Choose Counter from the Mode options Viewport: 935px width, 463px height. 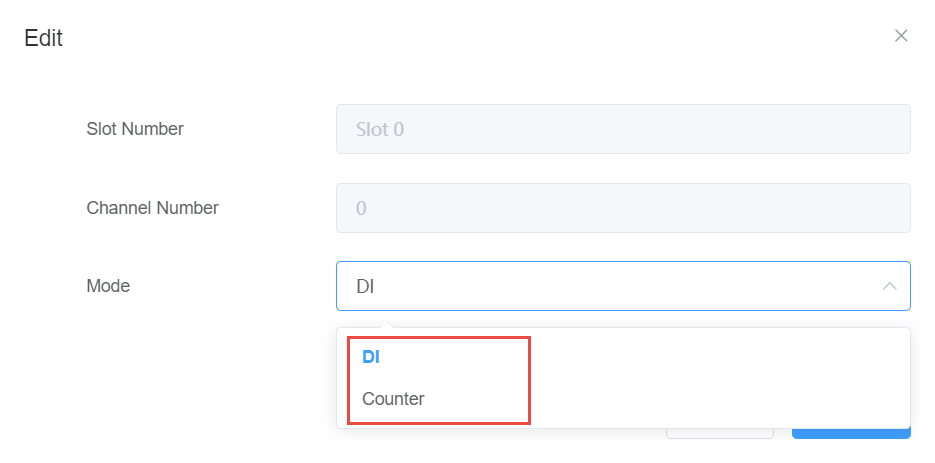pyautogui.click(x=393, y=399)
